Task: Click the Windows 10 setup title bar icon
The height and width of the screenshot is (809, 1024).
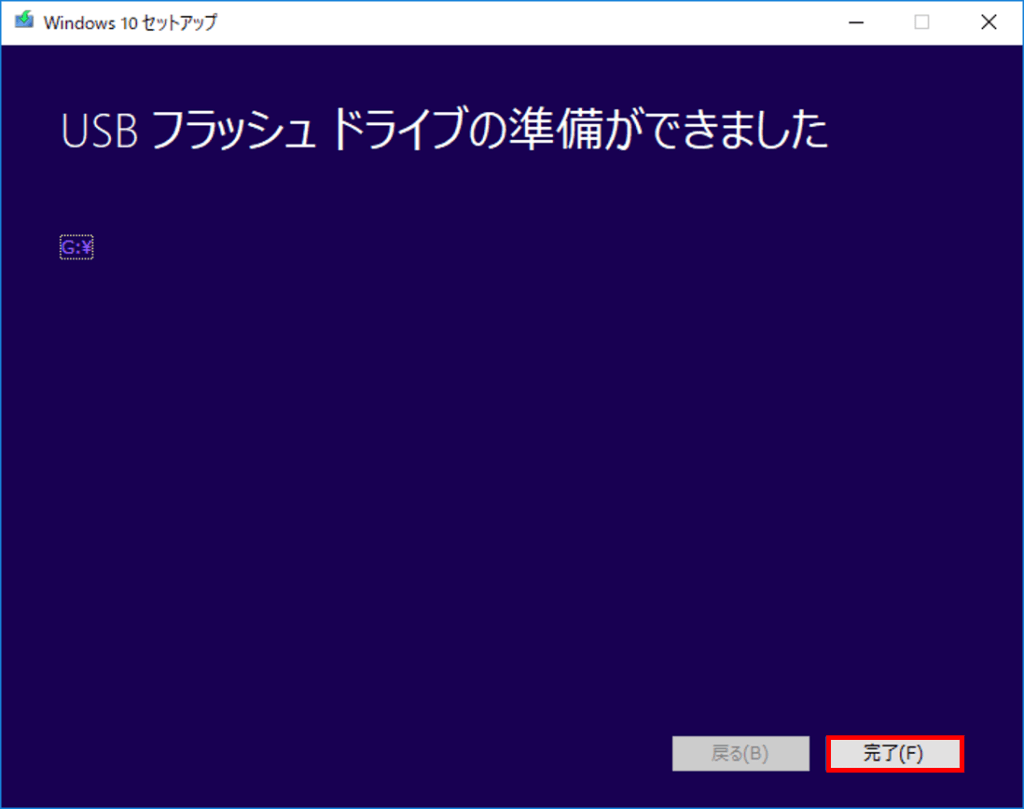Action: [24, 21]
